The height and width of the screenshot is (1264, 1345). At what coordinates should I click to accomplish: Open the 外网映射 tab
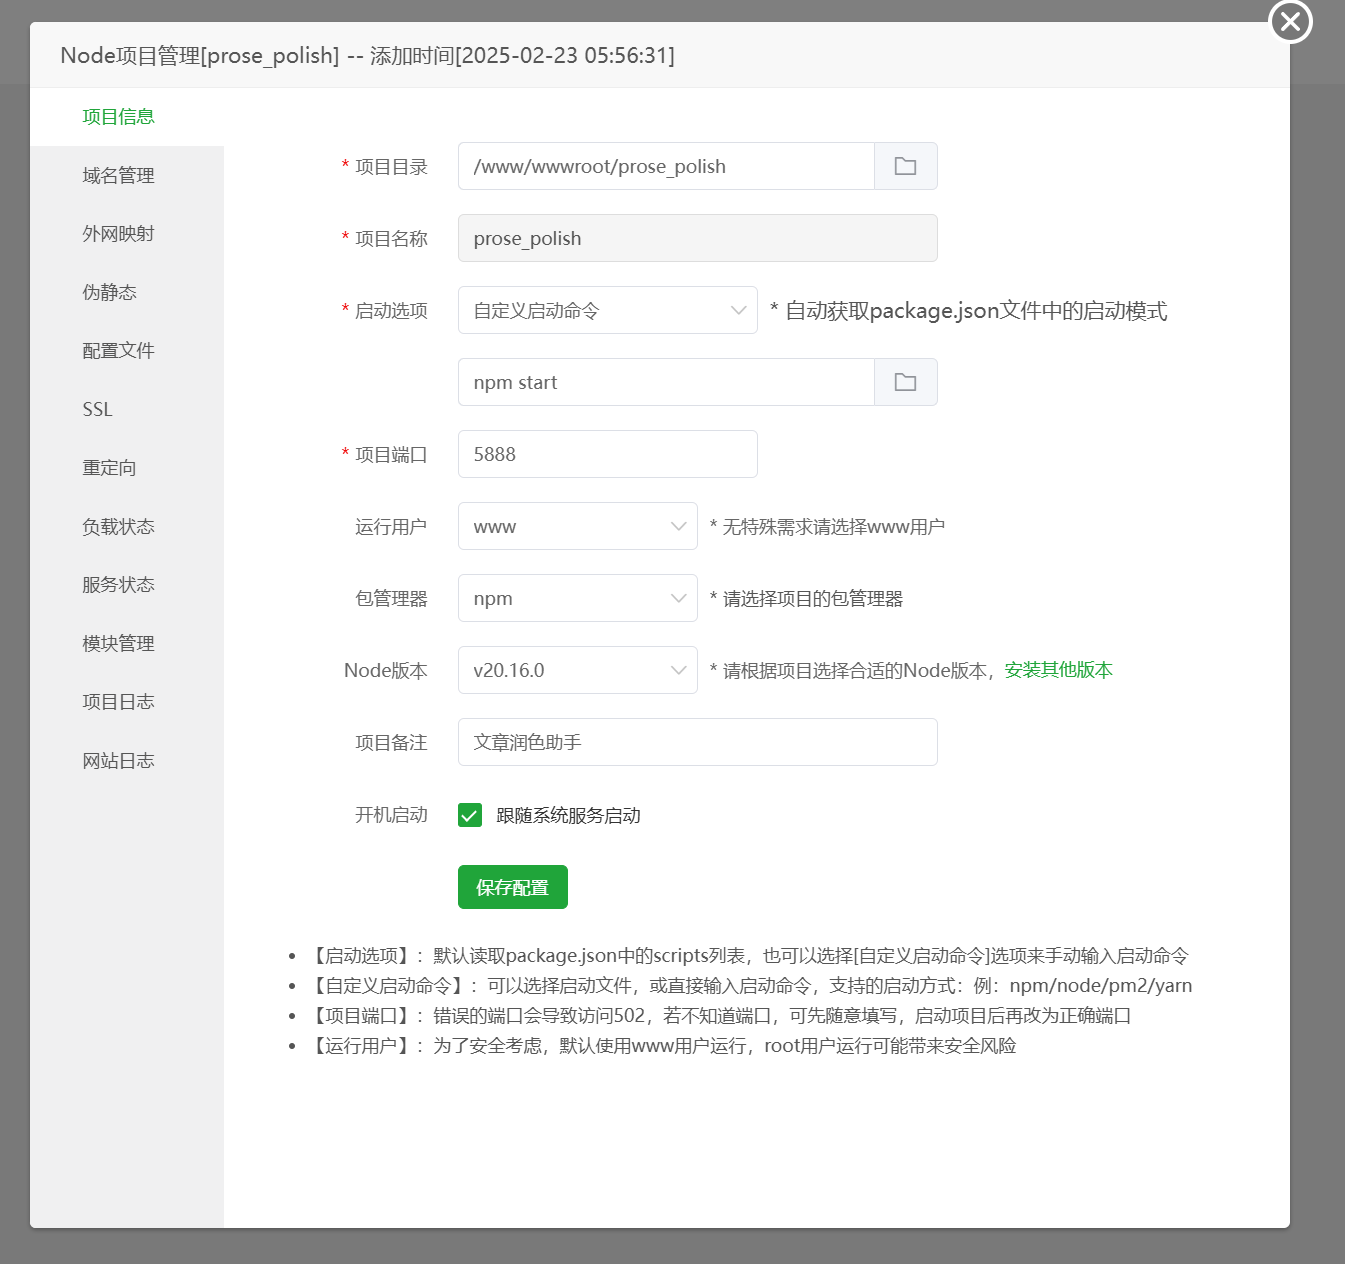pyautogui.click(x=118, y=233)
